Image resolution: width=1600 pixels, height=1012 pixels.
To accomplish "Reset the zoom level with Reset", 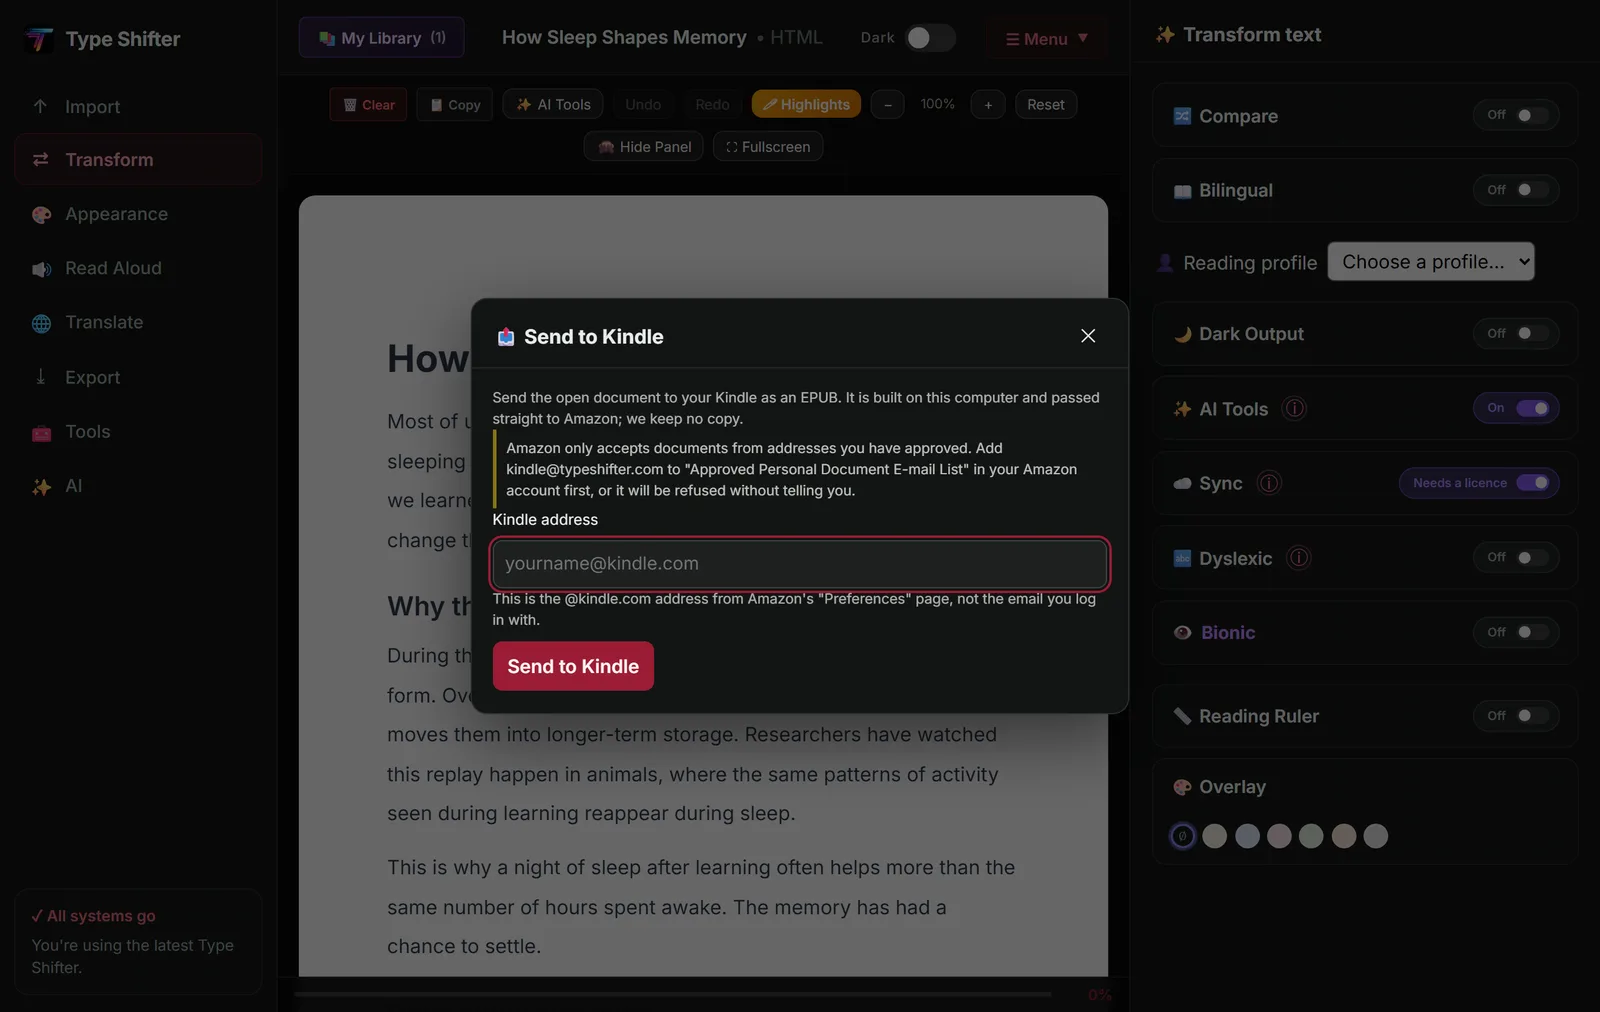I will pyautogui.click(x=1046, y=105).
